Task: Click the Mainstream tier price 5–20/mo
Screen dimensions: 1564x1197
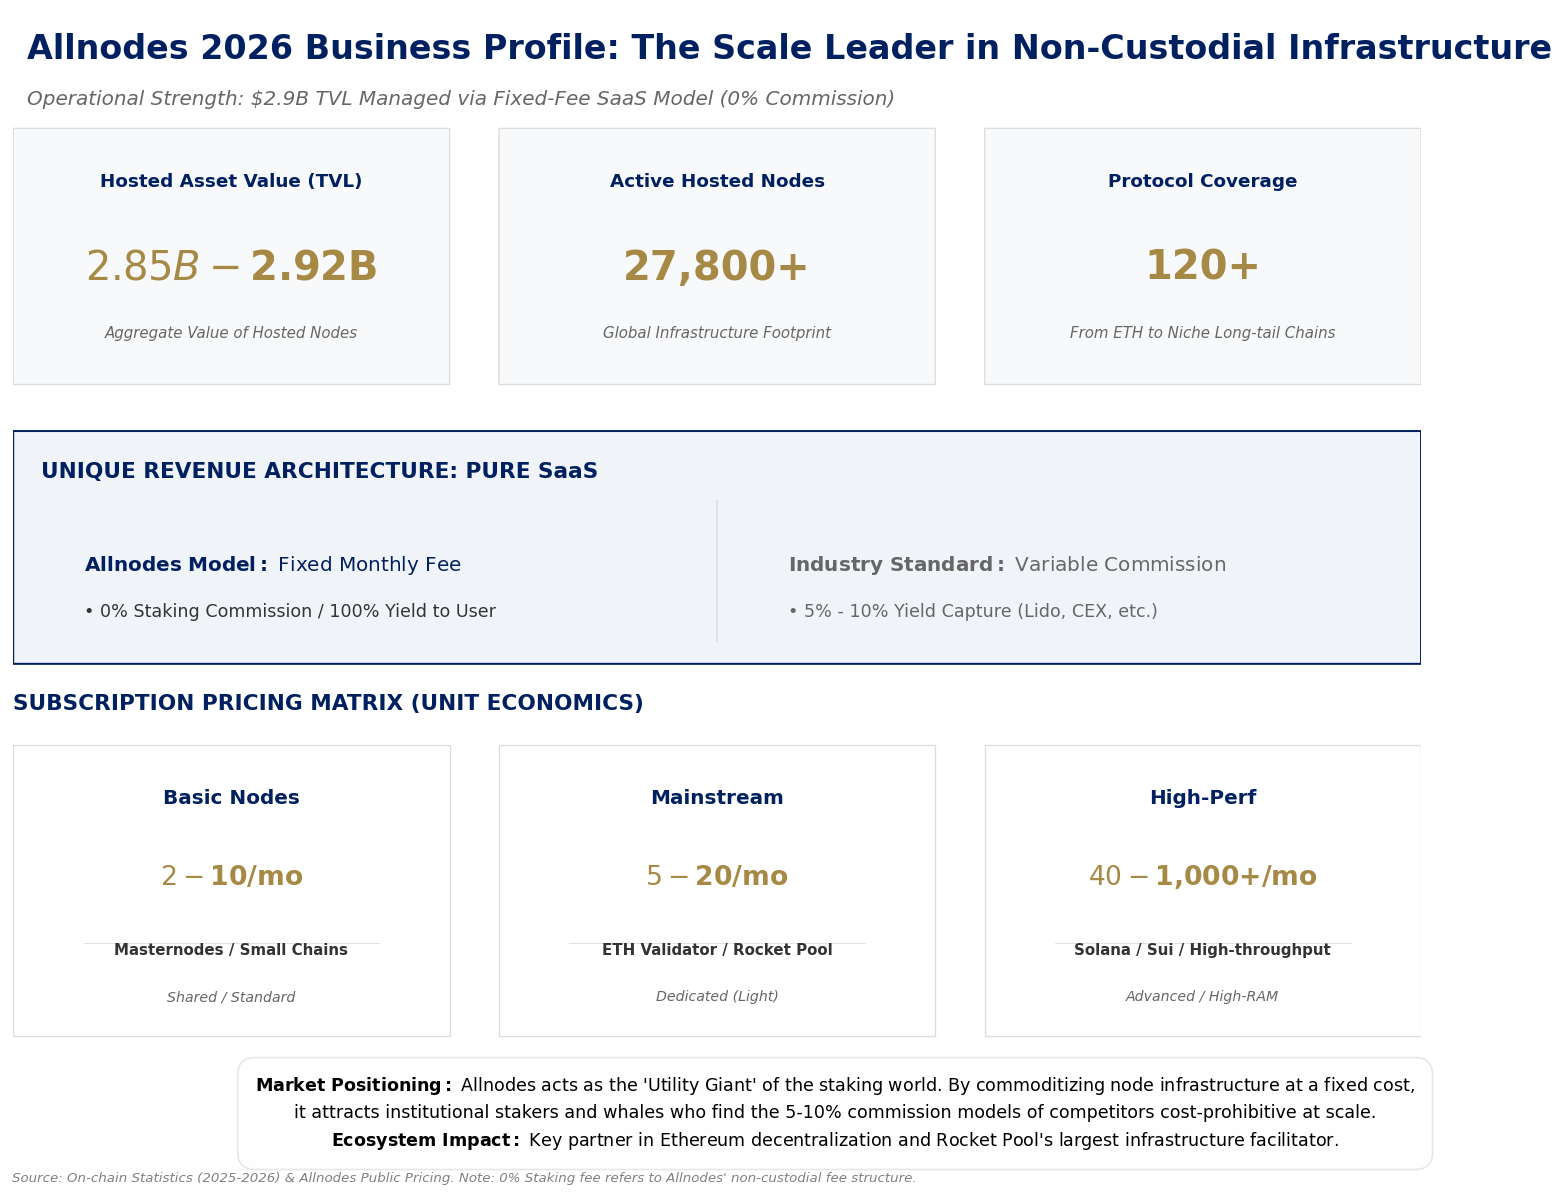Action: [x=717, y=877]
